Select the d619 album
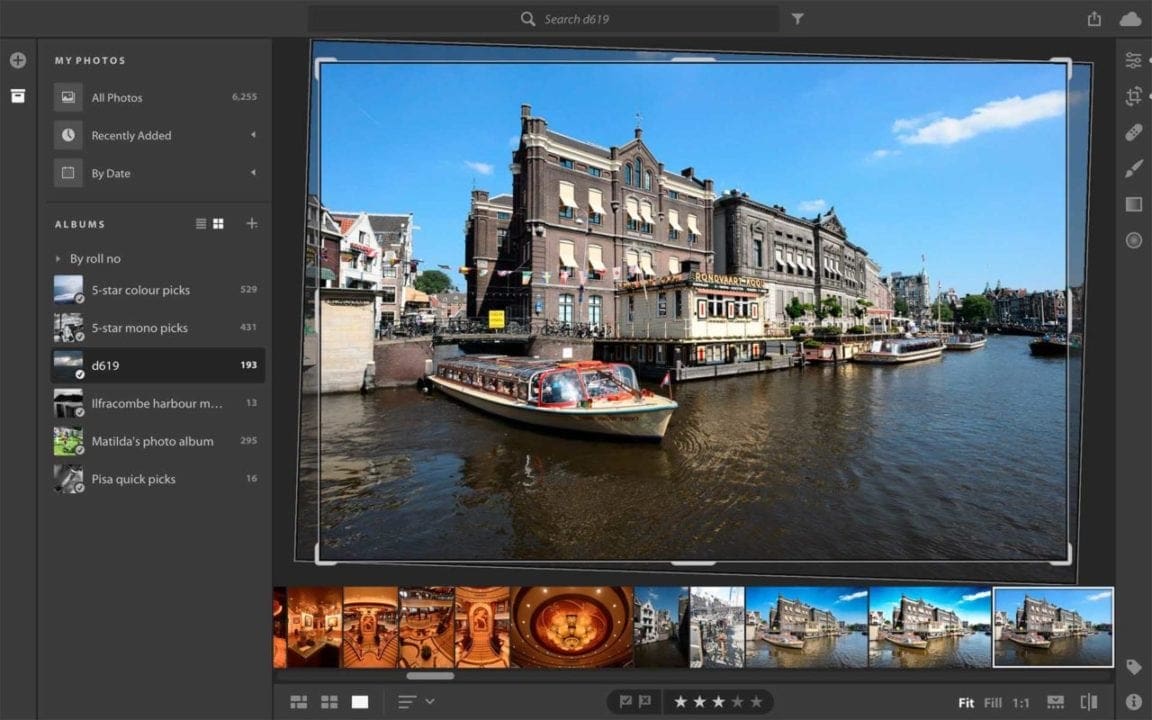The image size is (1152, 720). click(157, 365)
